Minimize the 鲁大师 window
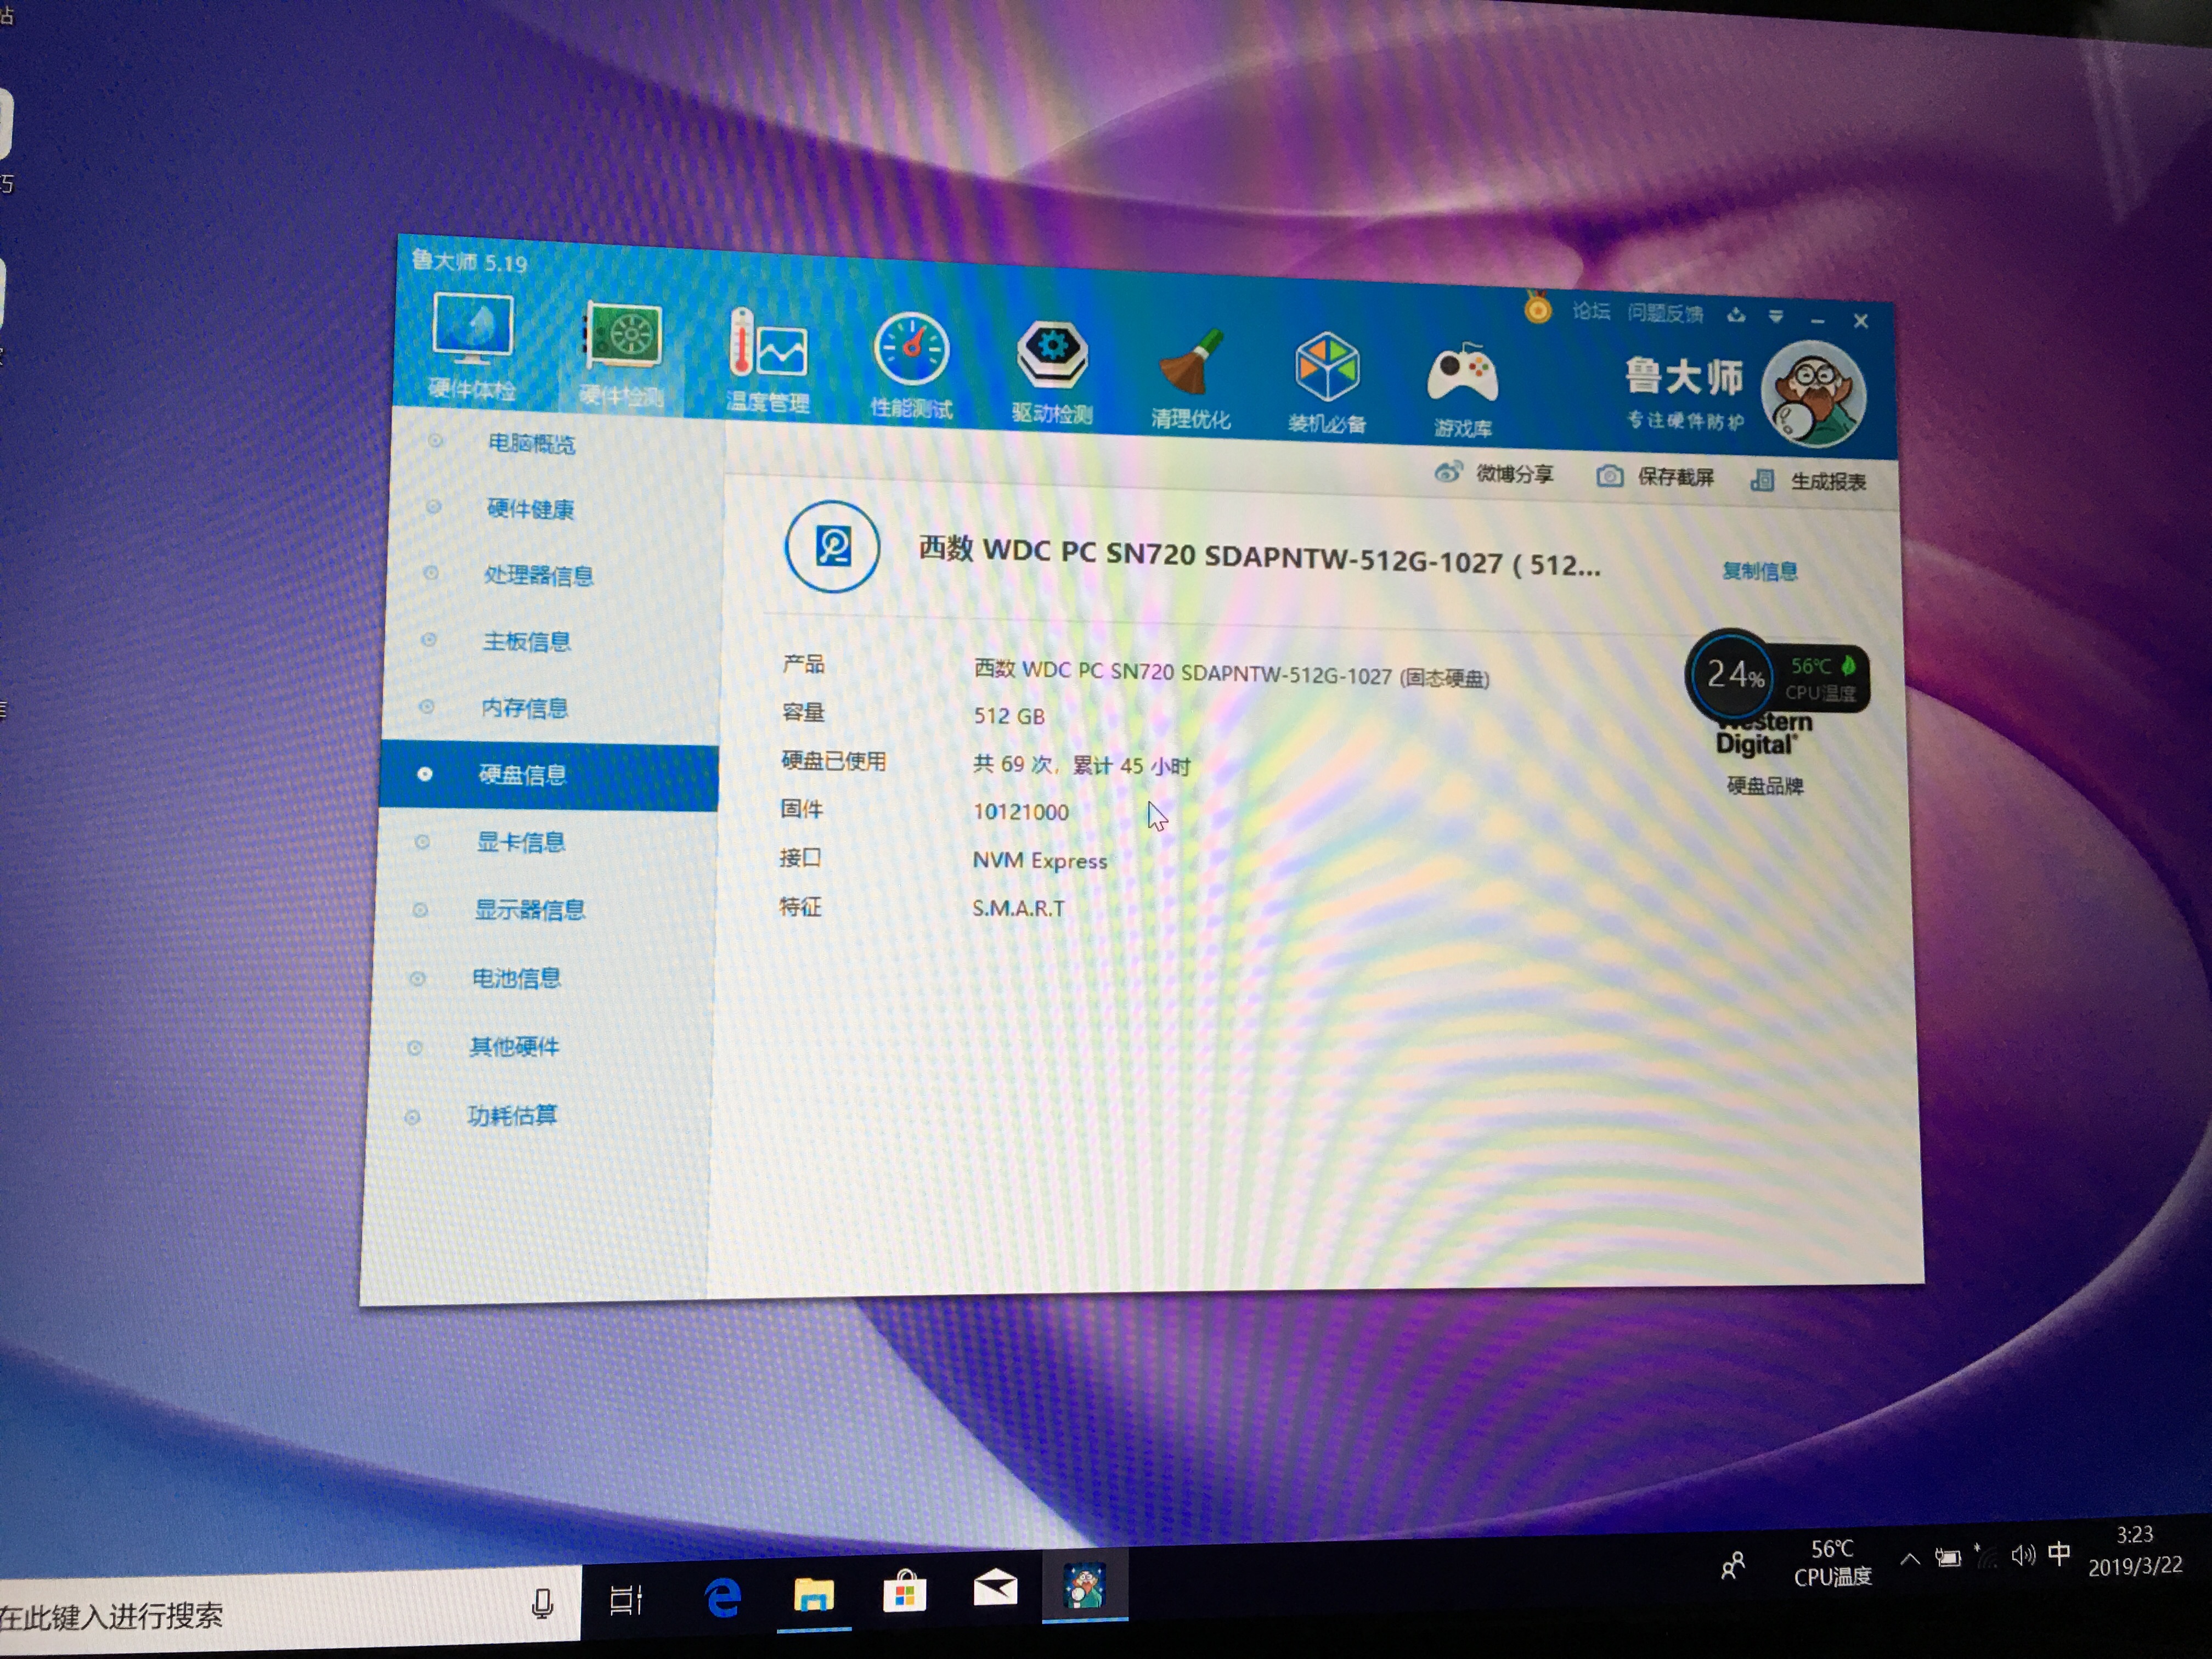This screenshot has width=2212, height=1659. click(1818, 320)
